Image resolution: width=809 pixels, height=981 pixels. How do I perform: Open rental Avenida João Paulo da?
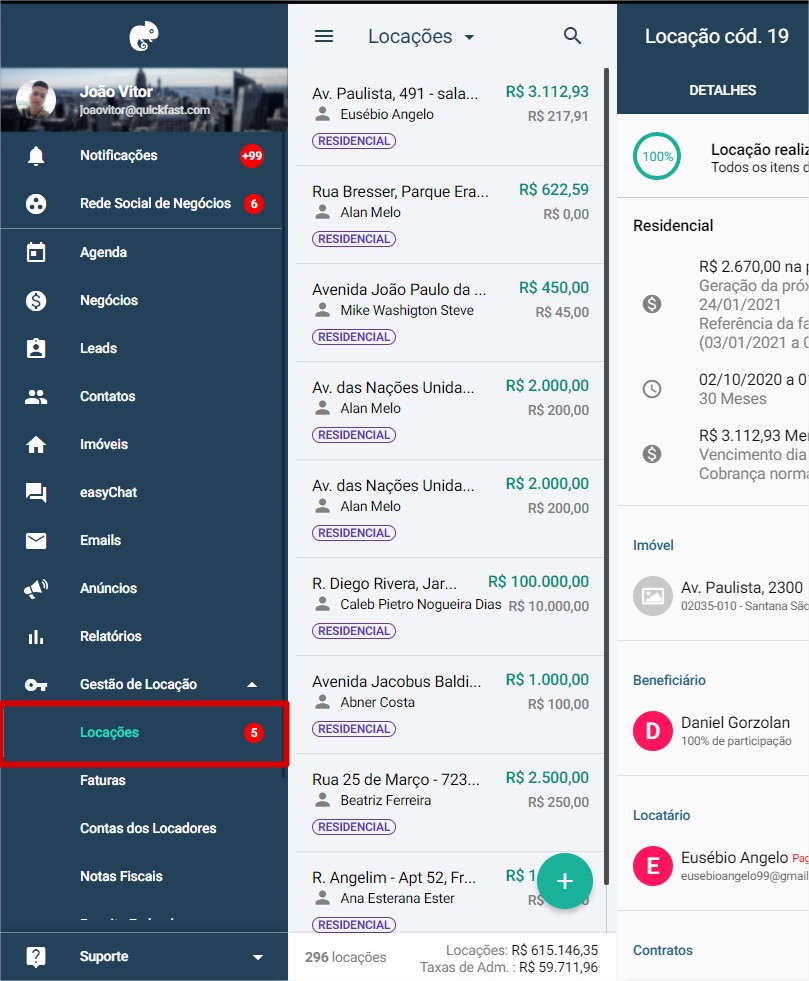pos(450,313)
